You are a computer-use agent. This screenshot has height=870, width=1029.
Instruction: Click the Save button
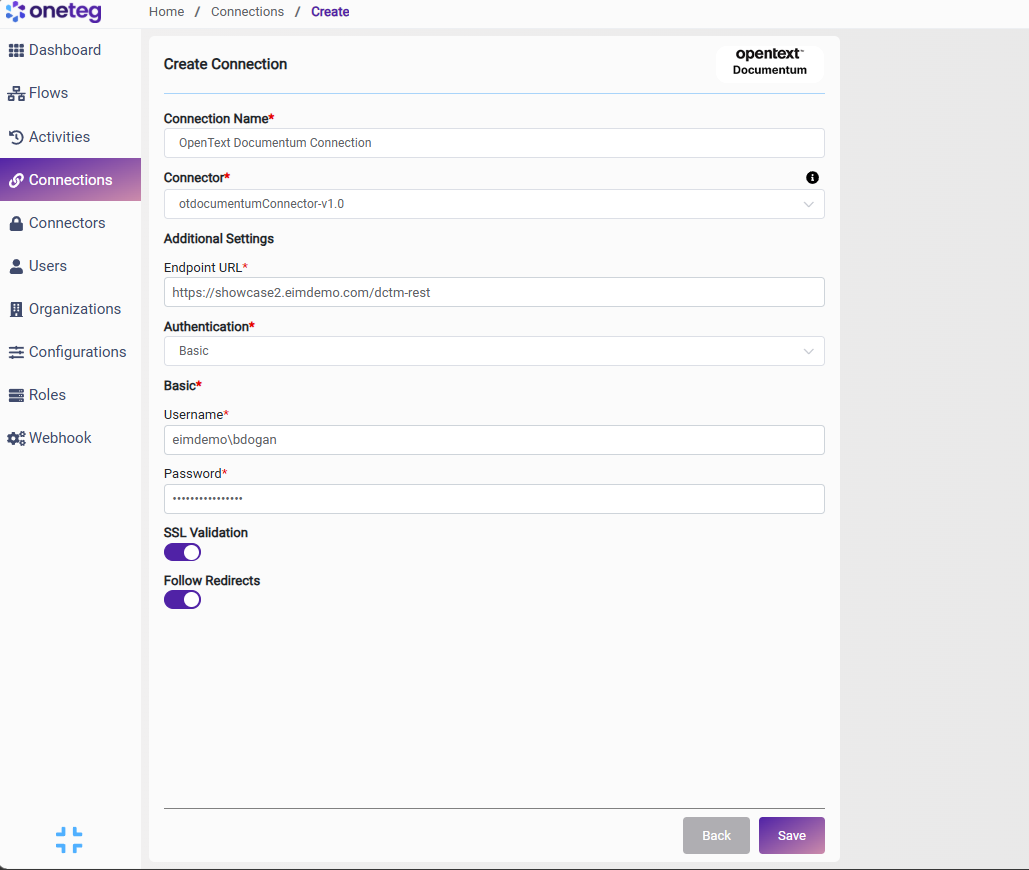point(791,835)
